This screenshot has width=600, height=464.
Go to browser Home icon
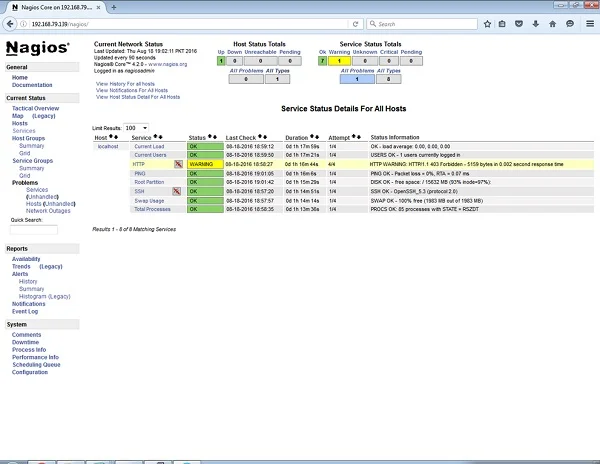pos(552,24)
